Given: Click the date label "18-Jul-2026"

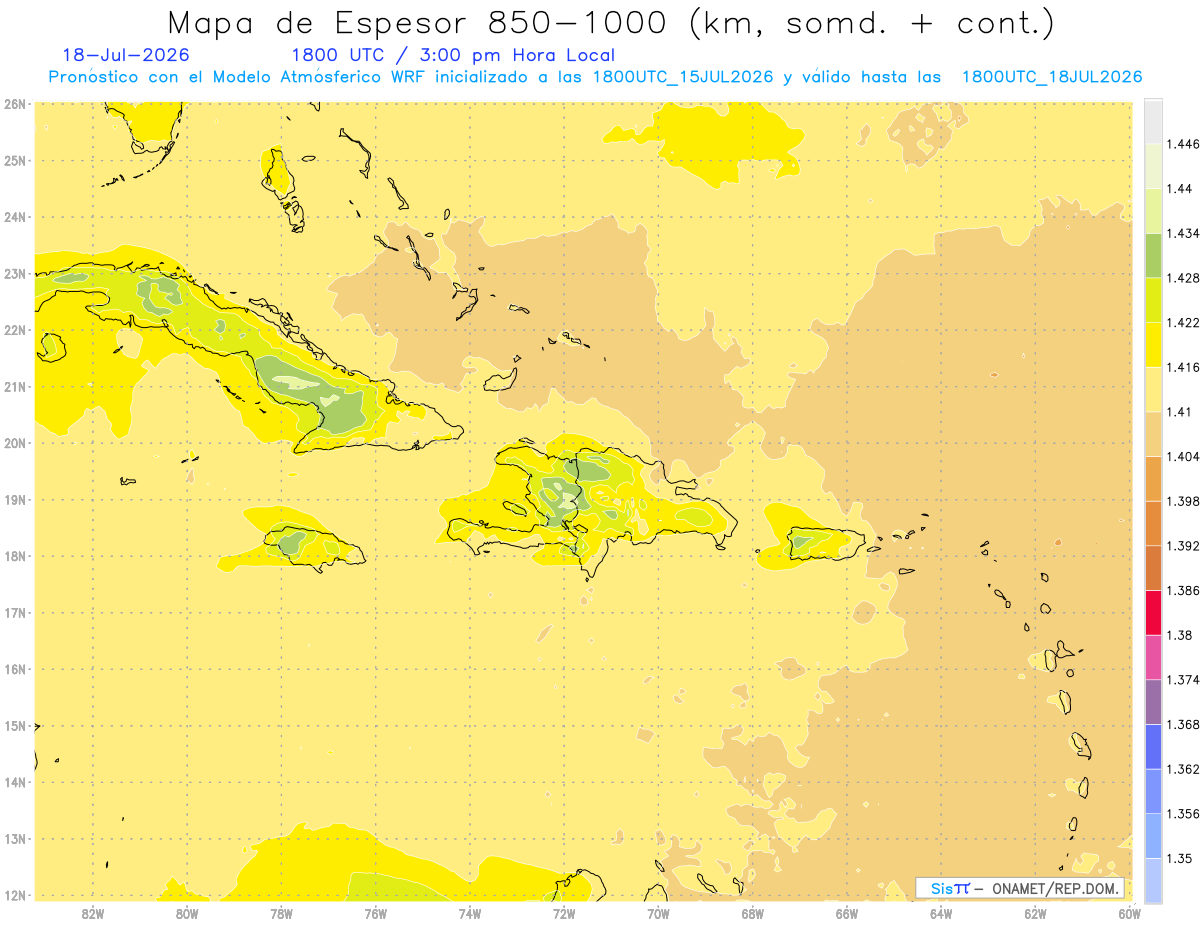Looking at the screenshot, I should [x=126, y=55].
